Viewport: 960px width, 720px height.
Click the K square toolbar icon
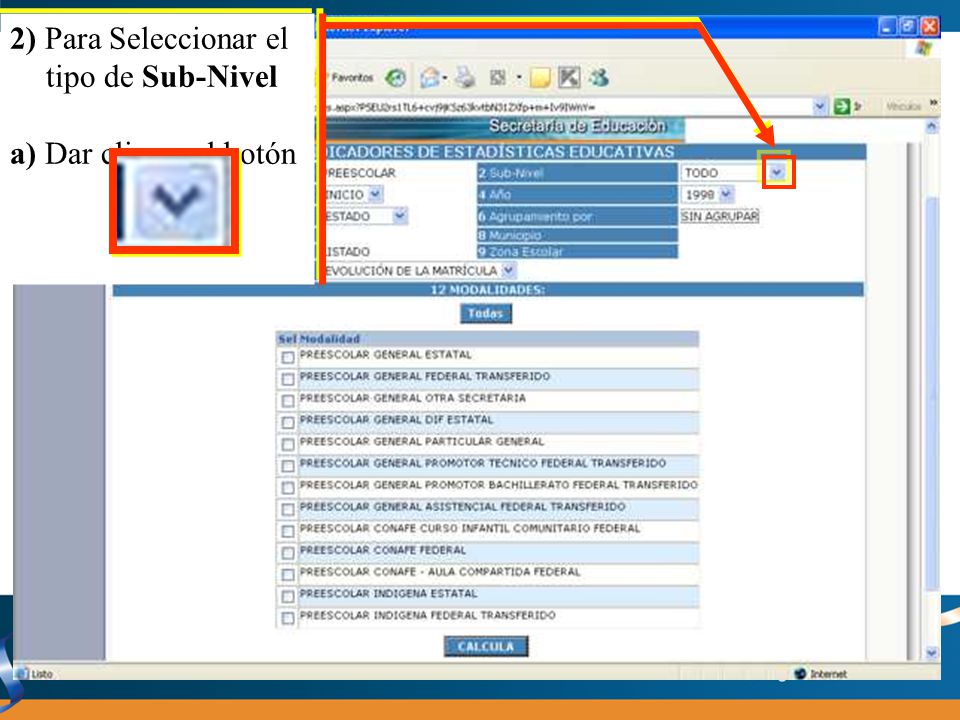pos(569,78)
